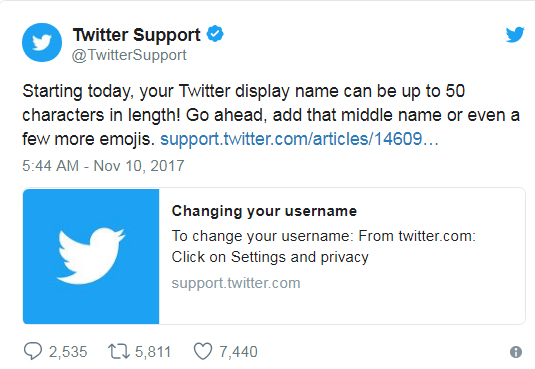The height and width of the screenshot is (369, 535).
Task: Click the Twitter bird logo at top right
Action: (x=515, y=34)
